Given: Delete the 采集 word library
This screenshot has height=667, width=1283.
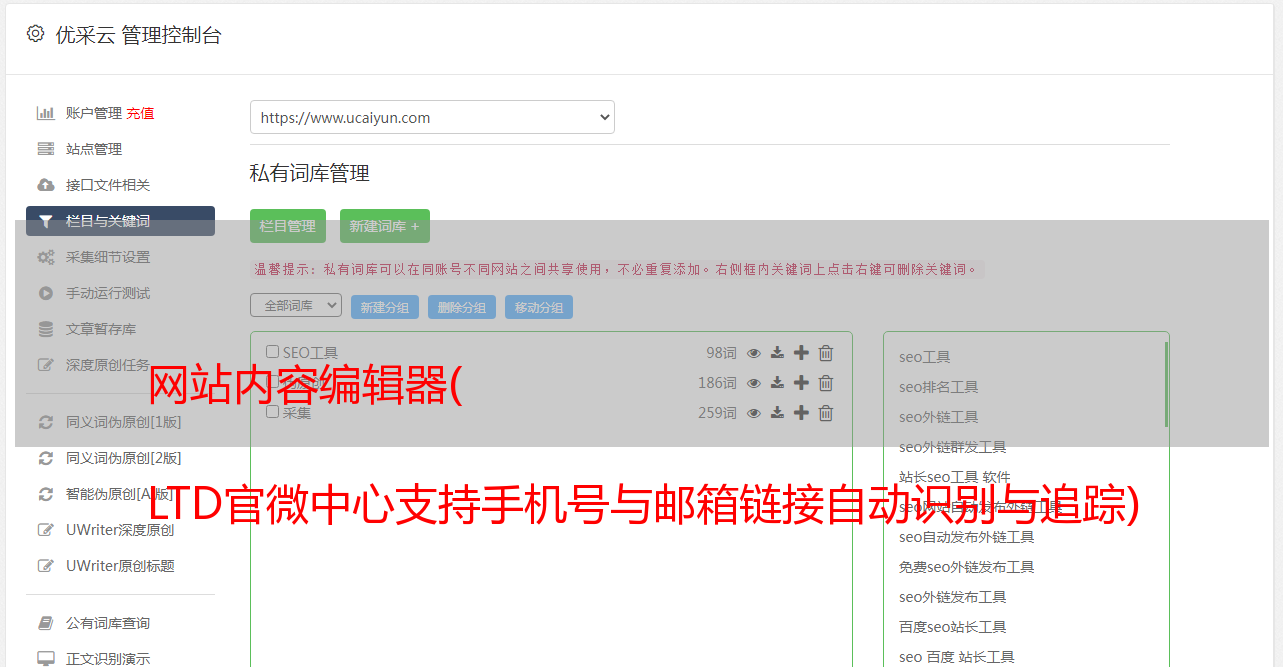Looking at the screenshot, I should click(x=826, y=413).
